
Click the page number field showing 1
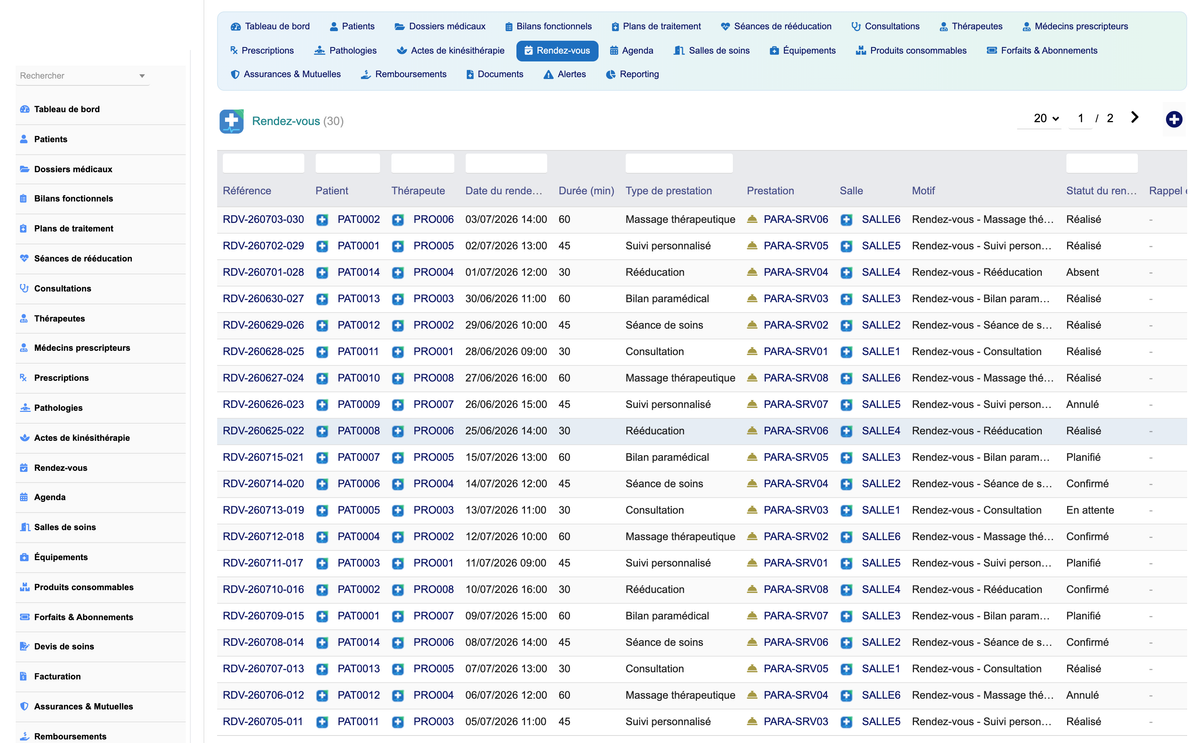point(1080,118)
